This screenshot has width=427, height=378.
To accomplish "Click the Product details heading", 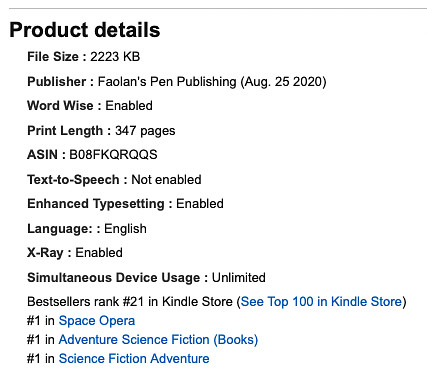I will [85, 30].
